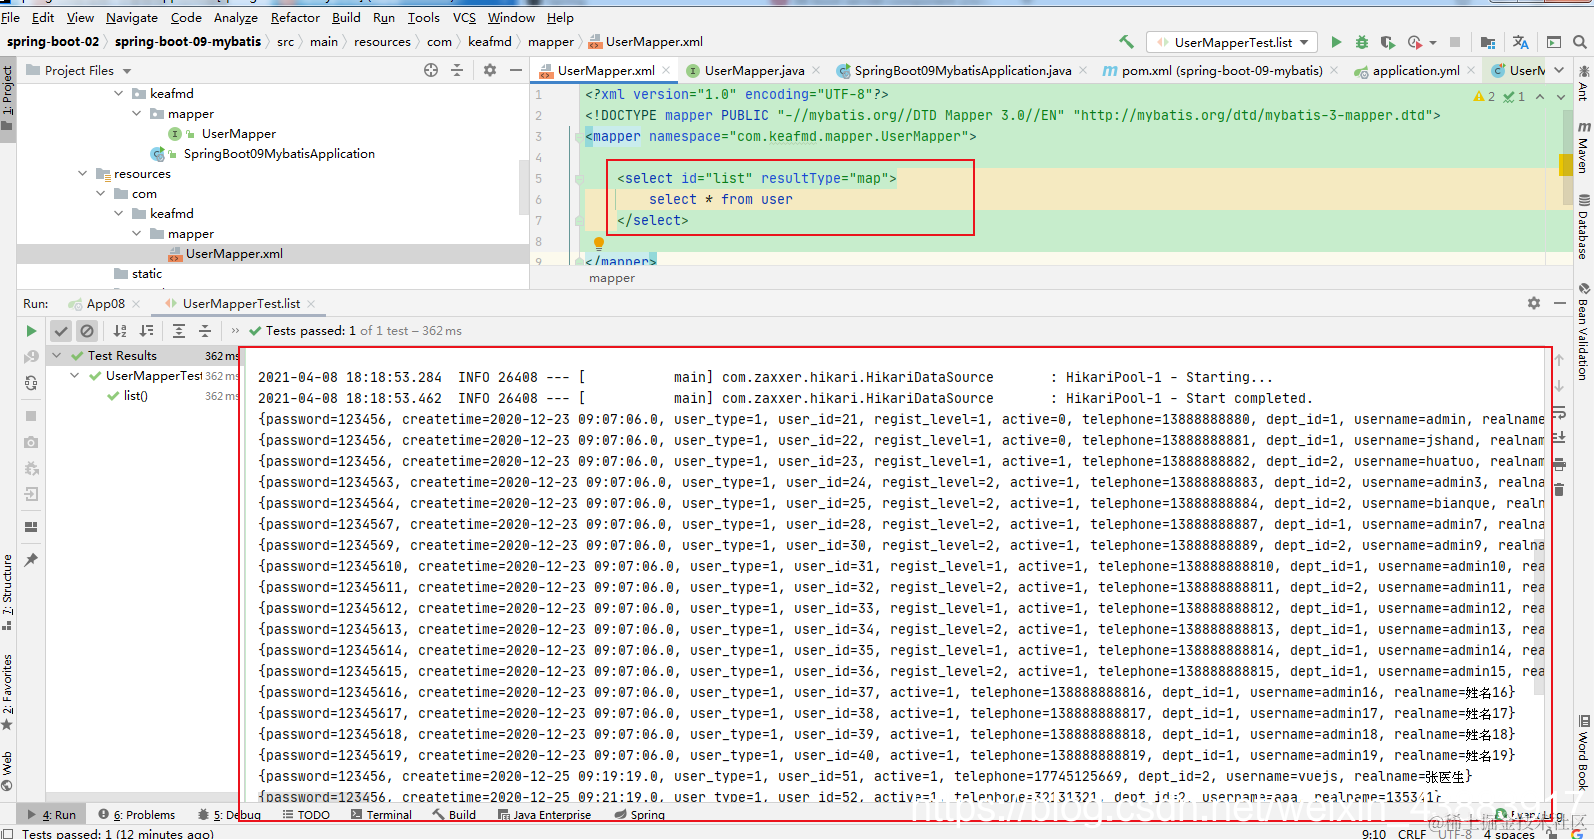Show hidden editor tabs chevron
The width and height of the screenshot is (1594, 839).
point(1559,70)
